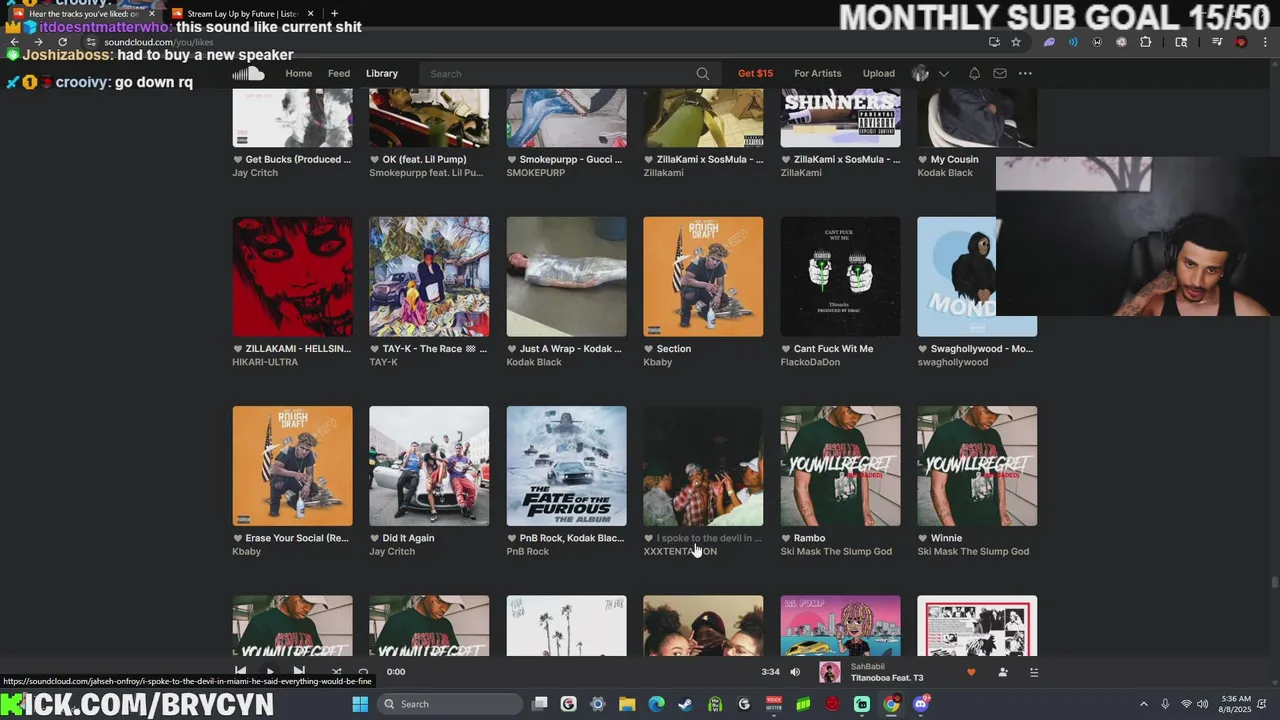The image size is (1280, 720).
Task: Go to the Feed tab
Action: pos(339,73)
